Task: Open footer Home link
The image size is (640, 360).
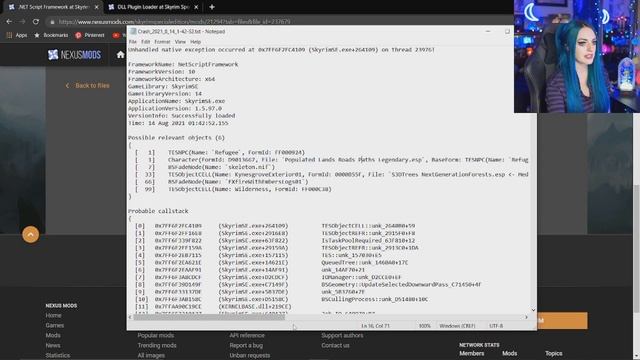Action: coord(53,316)
